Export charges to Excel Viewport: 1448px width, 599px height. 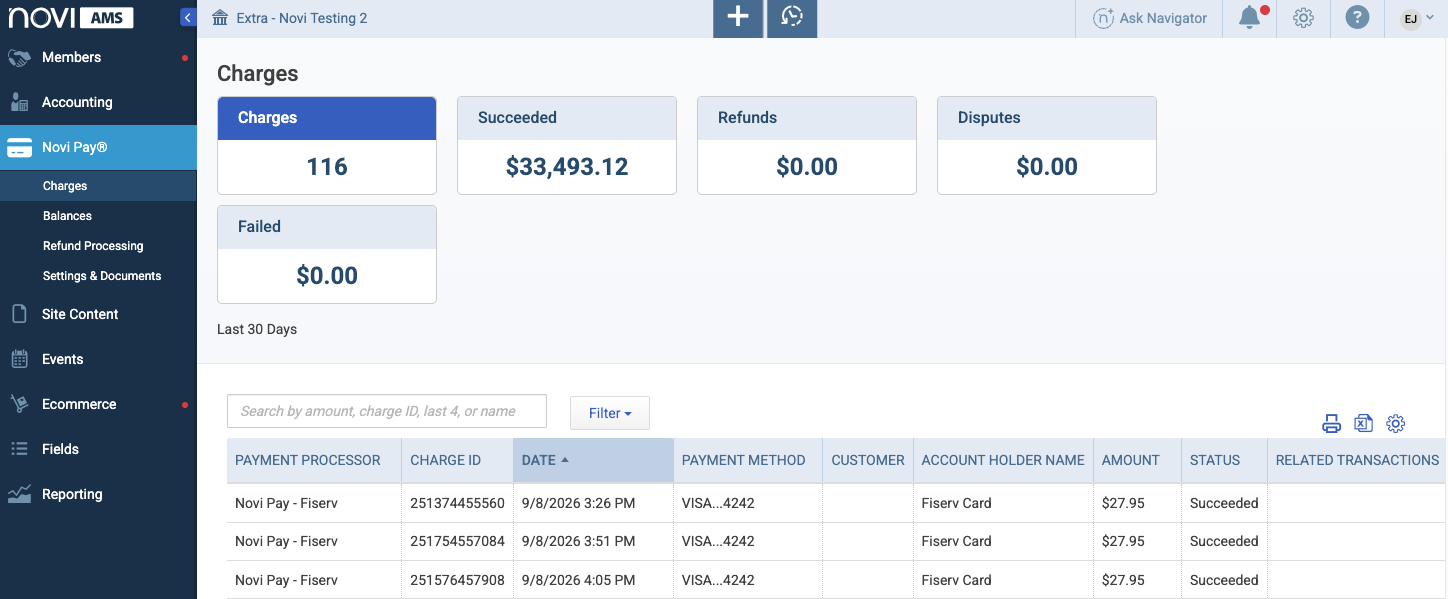pyautogui.click(x=1363, y=424)
